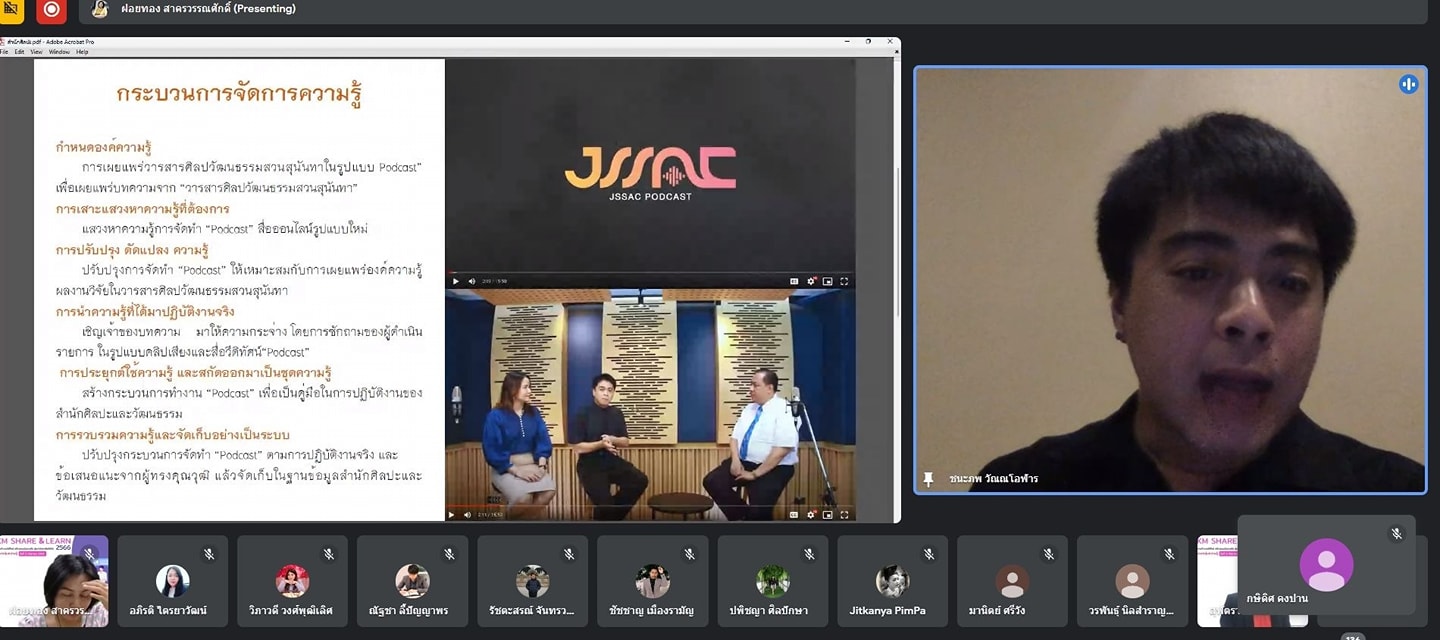Toggle miniplayer on the lower studio video
Viewport: 1440px width, 640px height.
click(x=827, y=515)
